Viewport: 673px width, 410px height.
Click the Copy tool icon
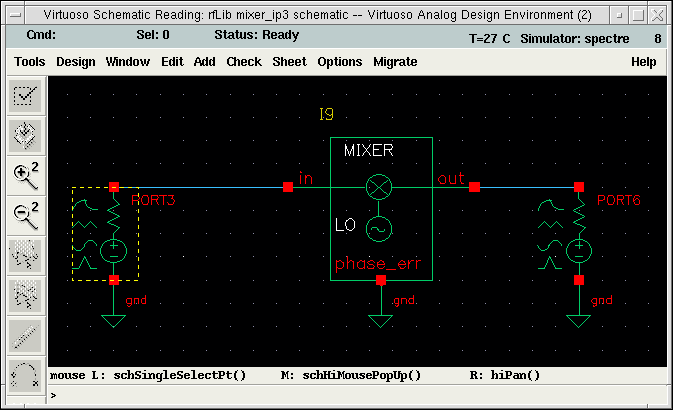(25, 296)
